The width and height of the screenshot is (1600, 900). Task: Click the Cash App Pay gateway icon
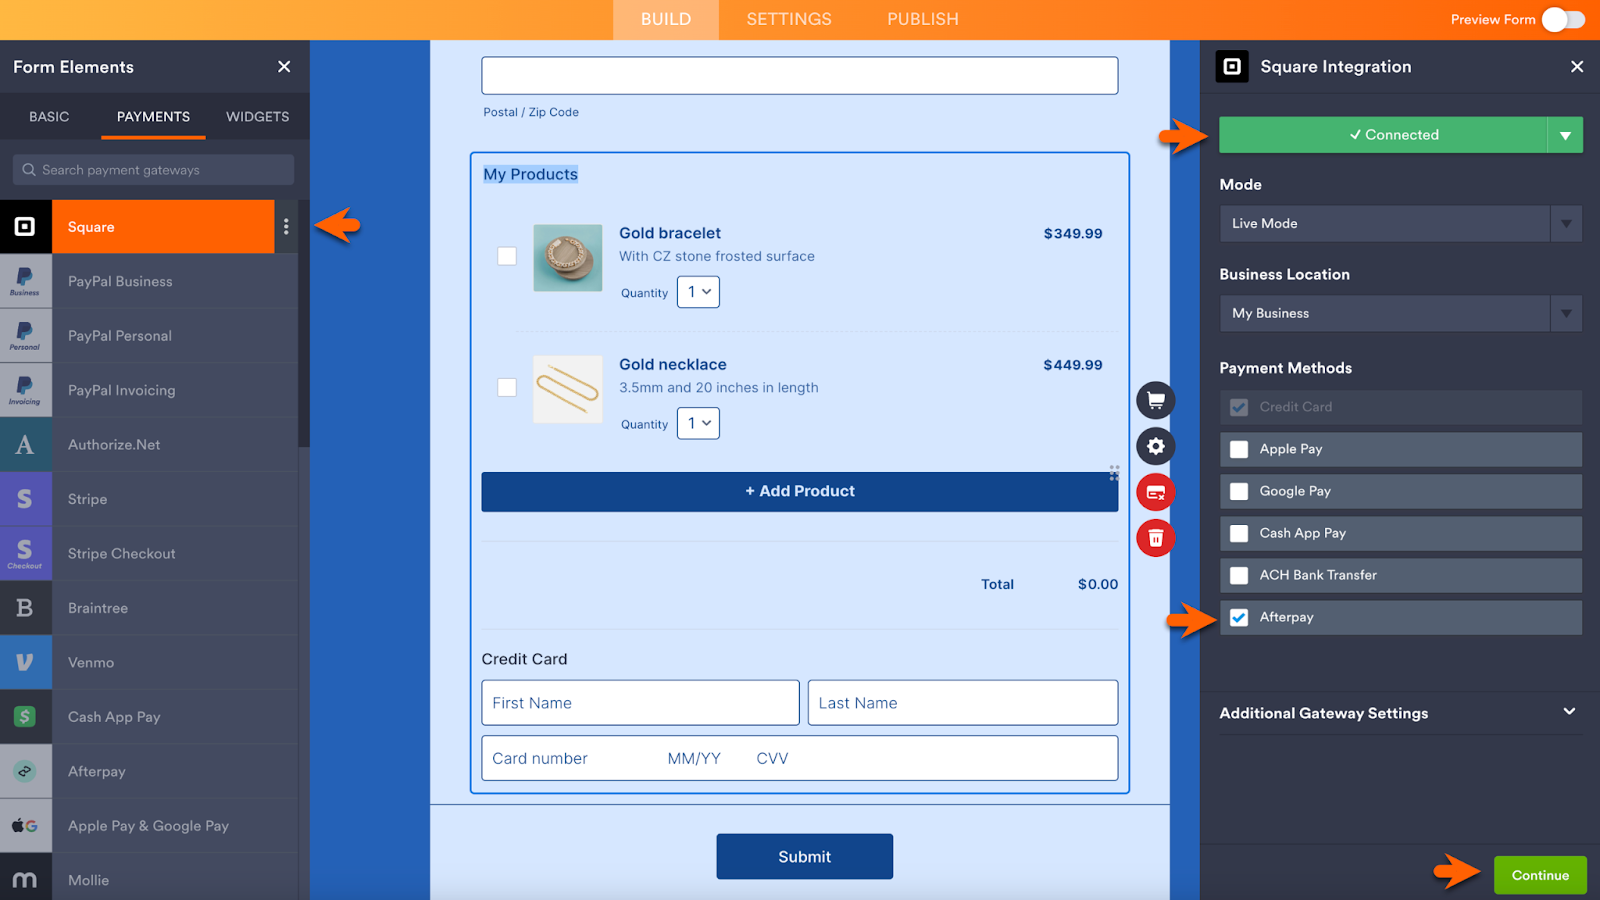[x=25, y=717]
